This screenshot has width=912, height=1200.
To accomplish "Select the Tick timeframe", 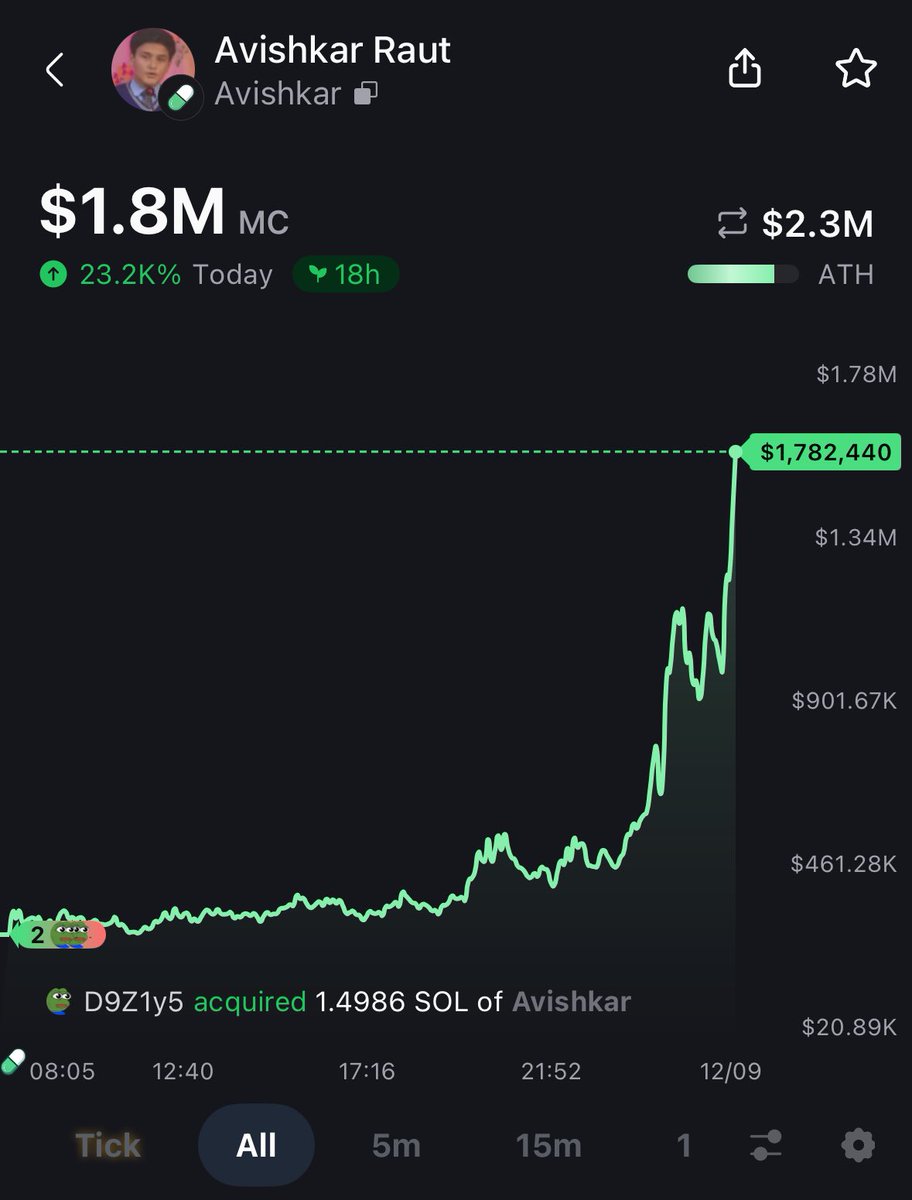I will (x=108, y=1145).
